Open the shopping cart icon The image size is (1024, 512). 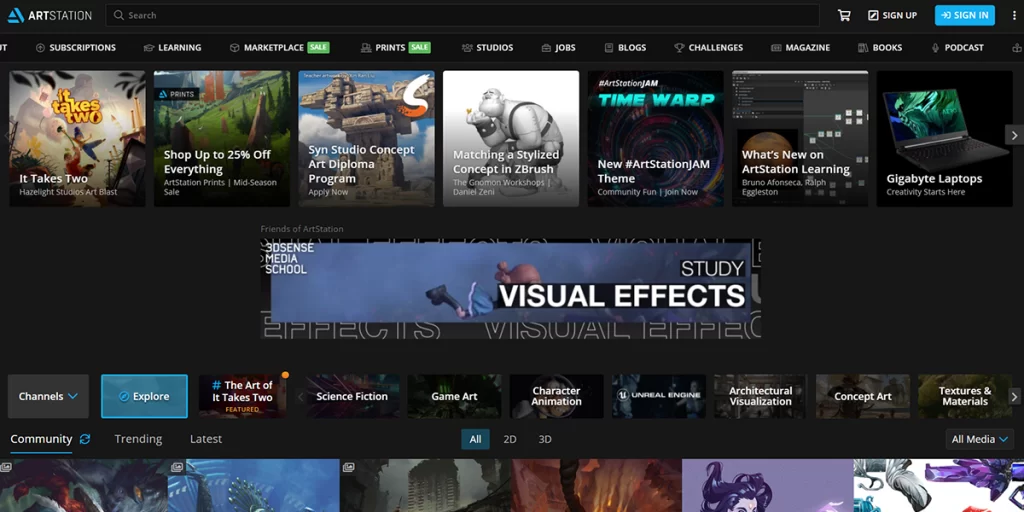(844, 15)
